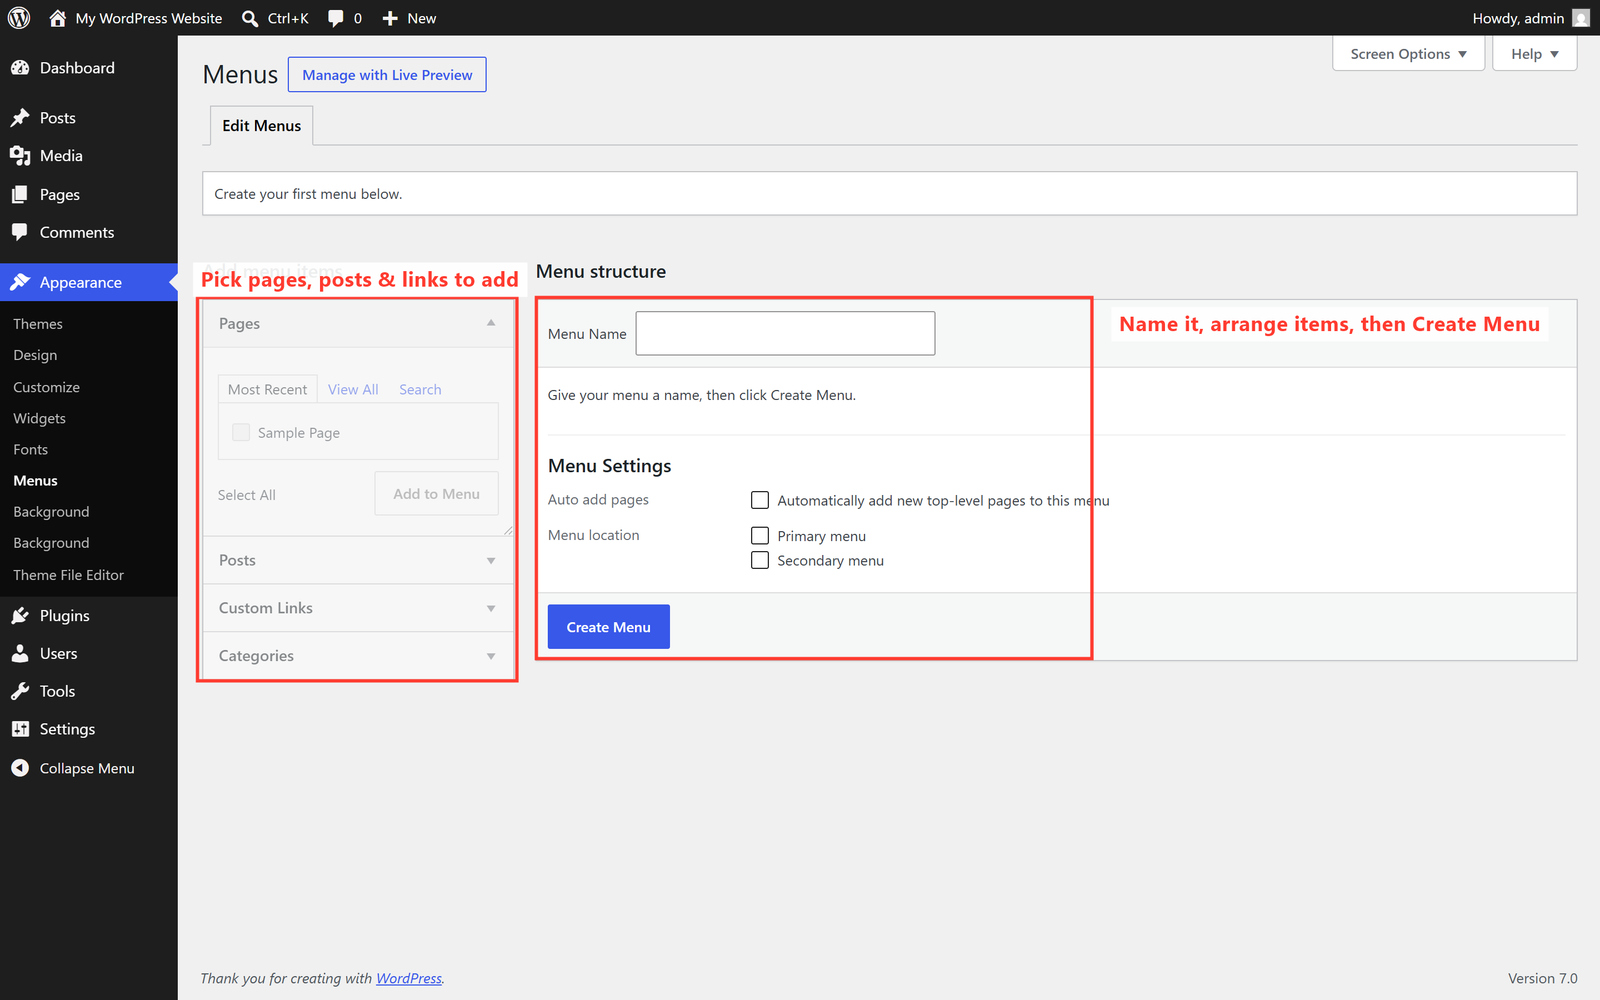Click the Collapse Menu label

click(87, 768)
